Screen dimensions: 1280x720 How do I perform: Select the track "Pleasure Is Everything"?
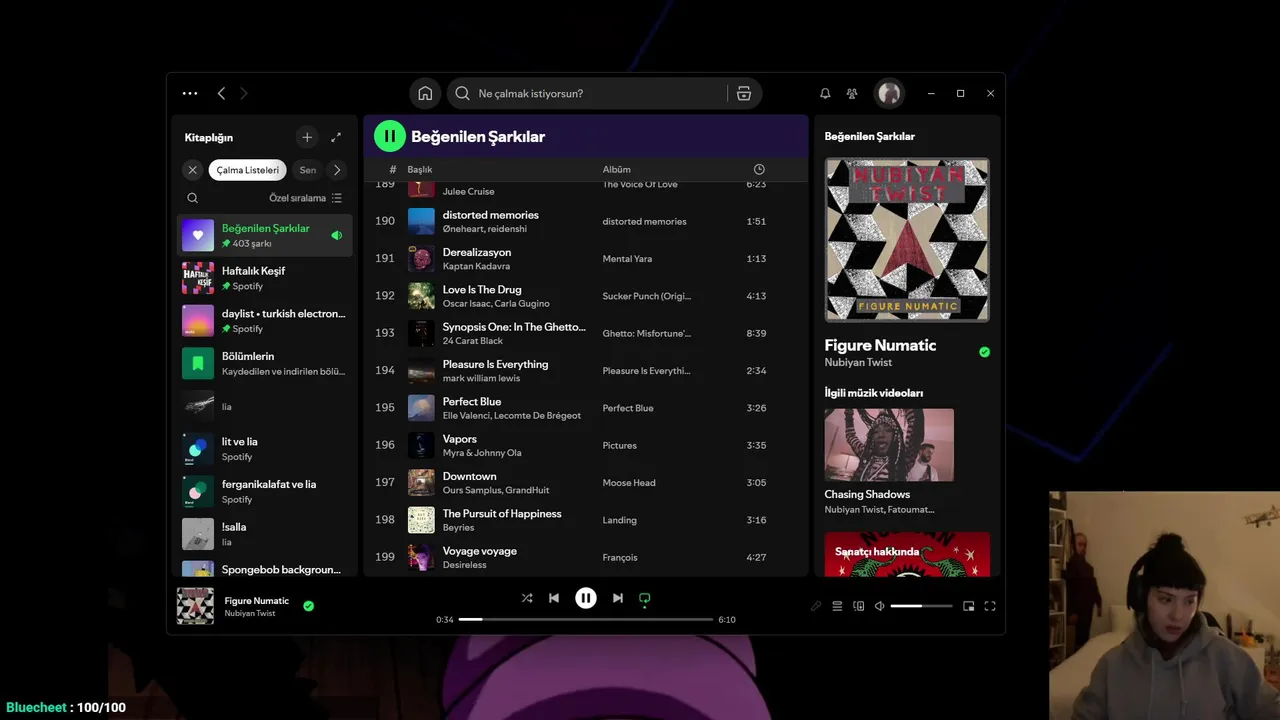pyautogui.click(x=495, y=364)
